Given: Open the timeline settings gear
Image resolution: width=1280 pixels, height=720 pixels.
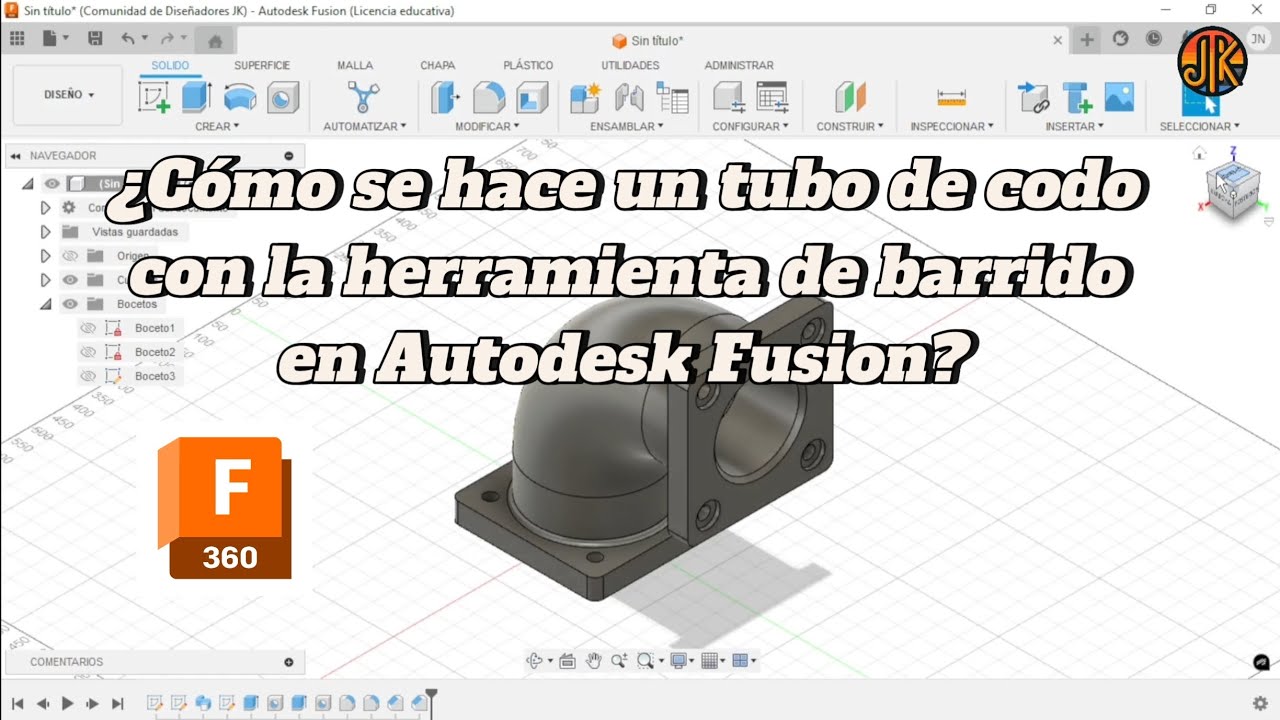Looking at the screenshot, I should (x=1260, y=703).
